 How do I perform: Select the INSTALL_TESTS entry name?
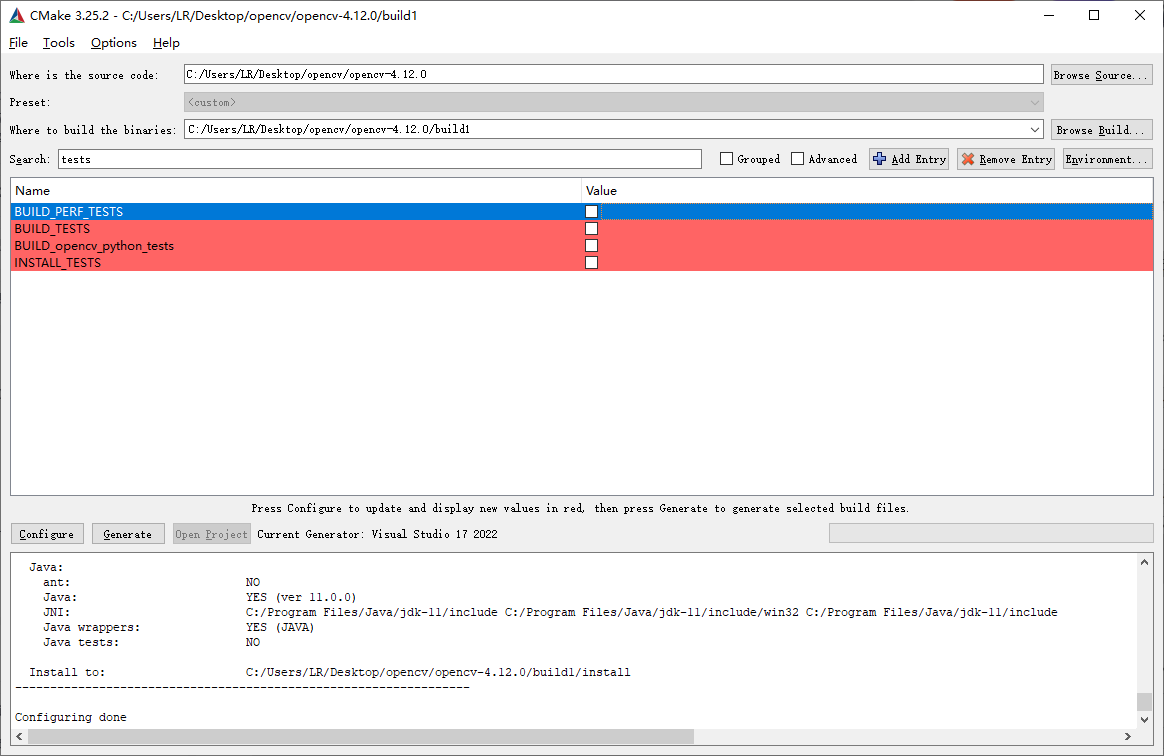(58, 263)
